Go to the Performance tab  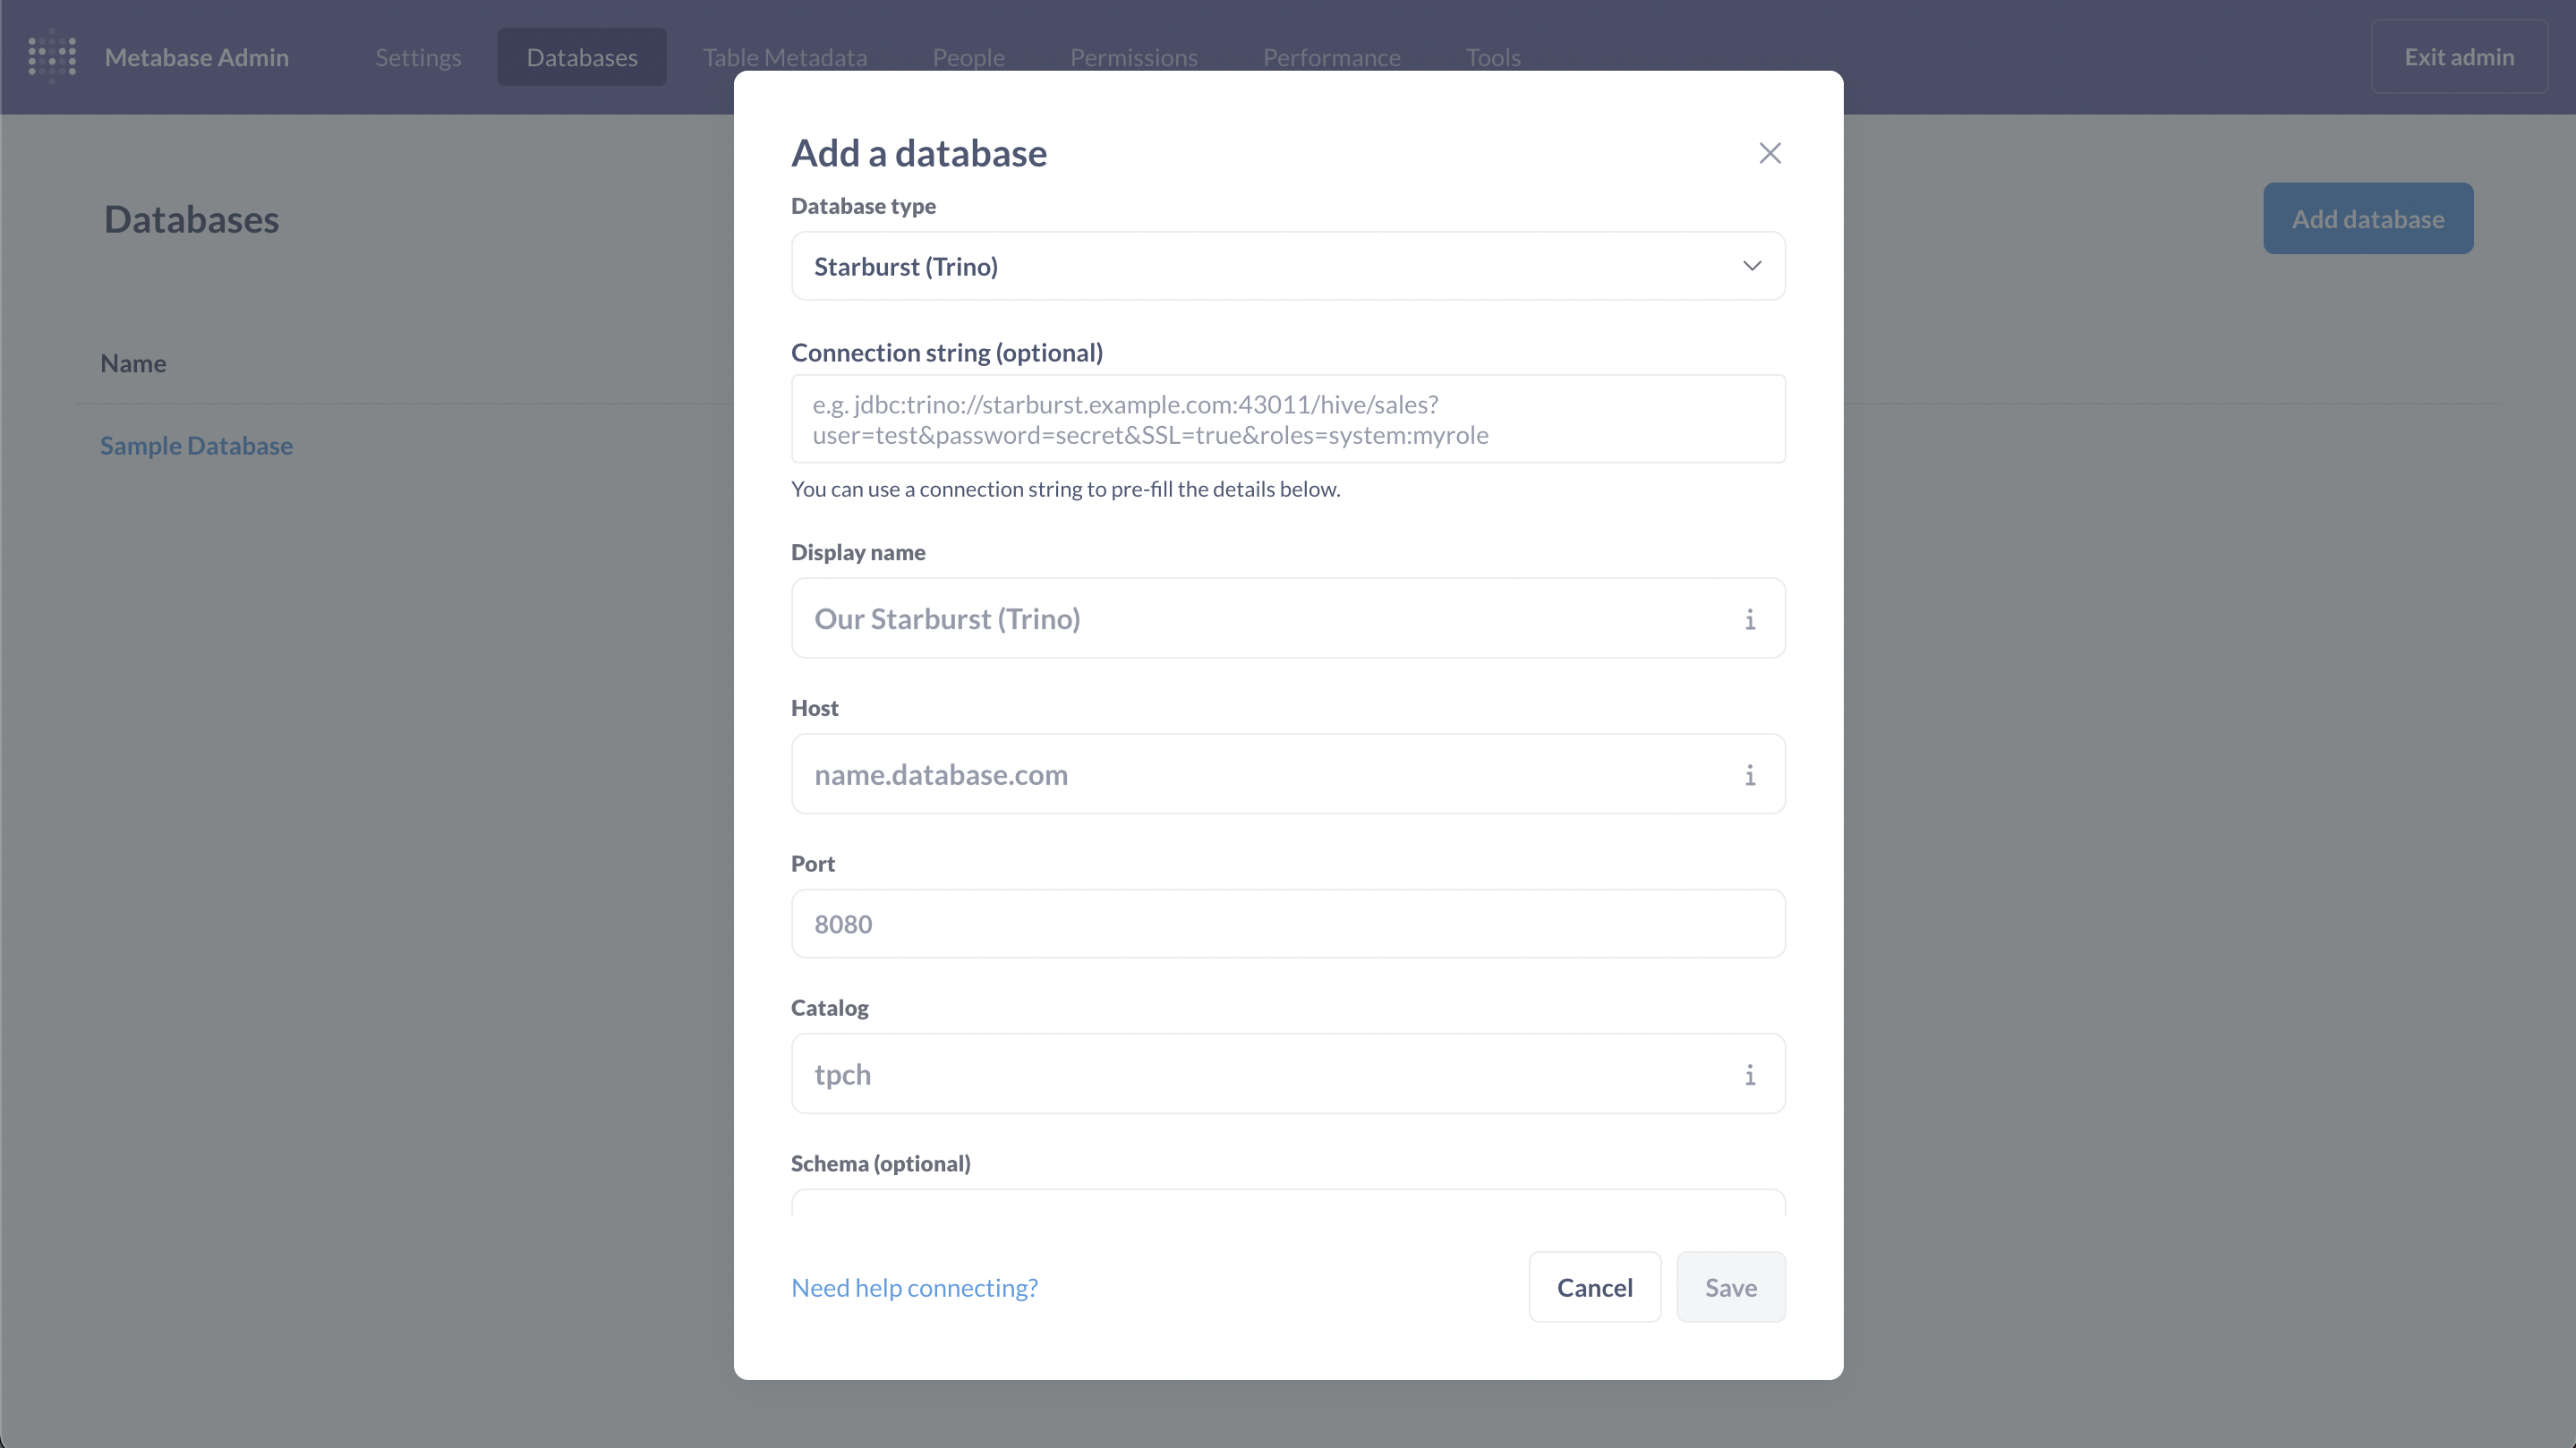click(1331, 57)
